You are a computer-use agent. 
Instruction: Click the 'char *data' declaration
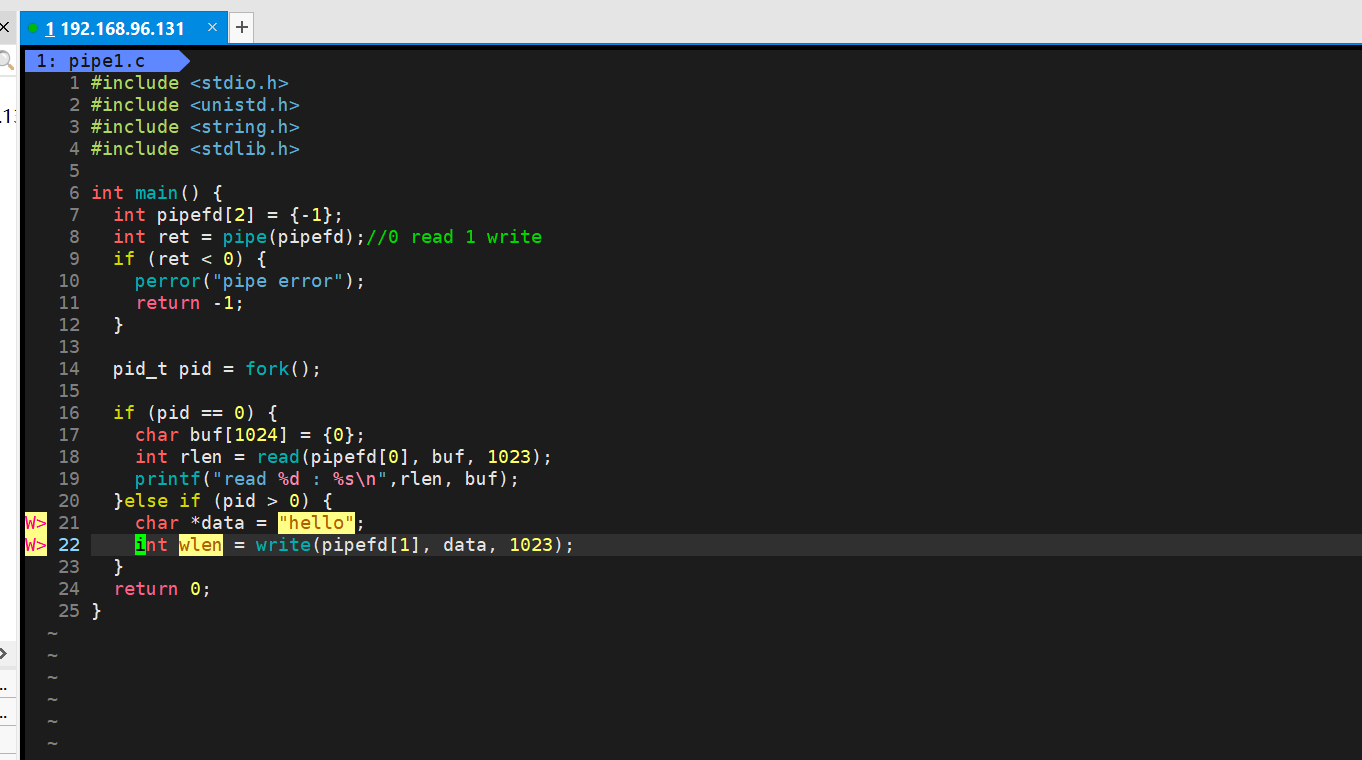click(x=189, y=523)
